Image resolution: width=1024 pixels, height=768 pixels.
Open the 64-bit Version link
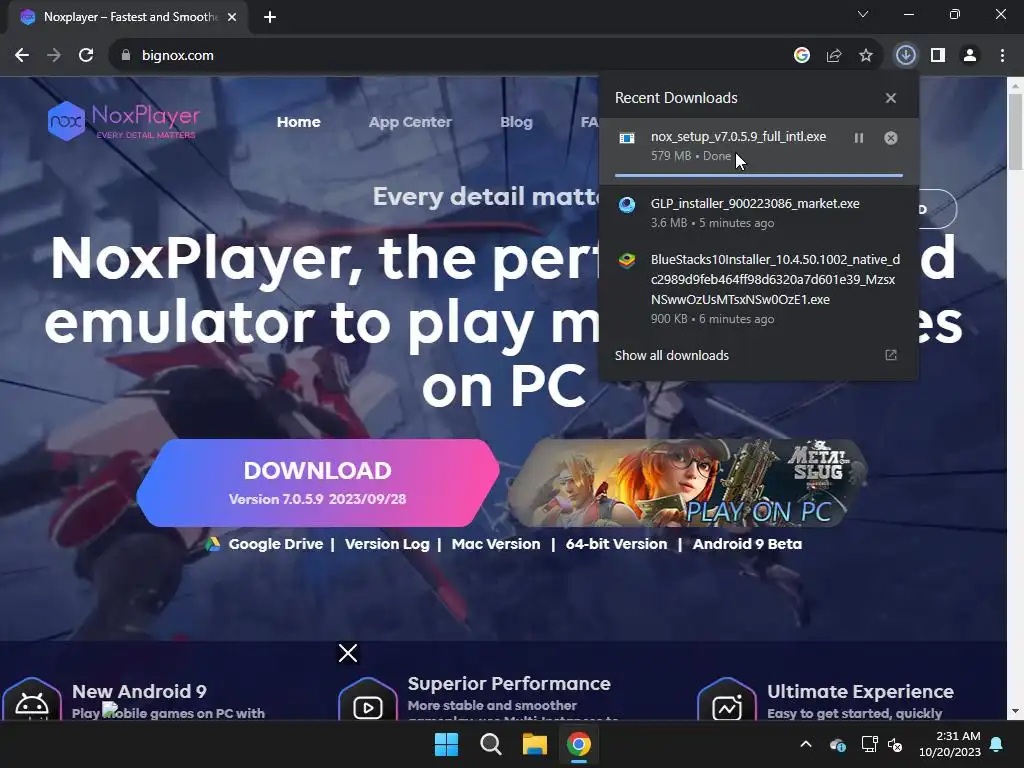point(616,544)
